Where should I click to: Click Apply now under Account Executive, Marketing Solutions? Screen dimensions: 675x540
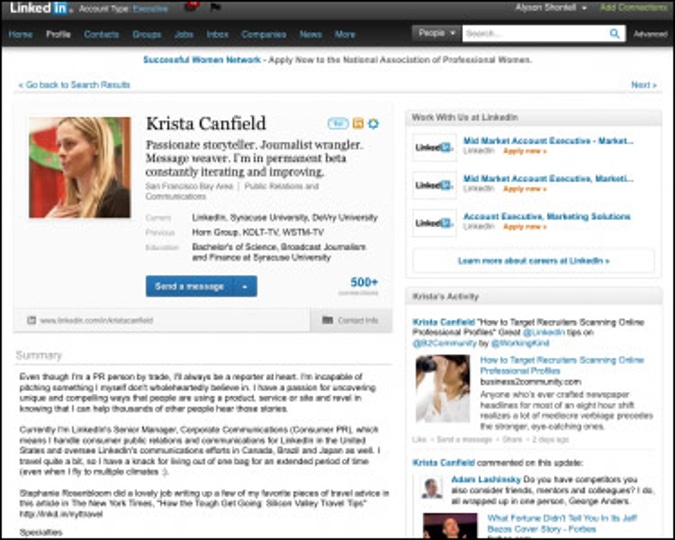[525, 227]
